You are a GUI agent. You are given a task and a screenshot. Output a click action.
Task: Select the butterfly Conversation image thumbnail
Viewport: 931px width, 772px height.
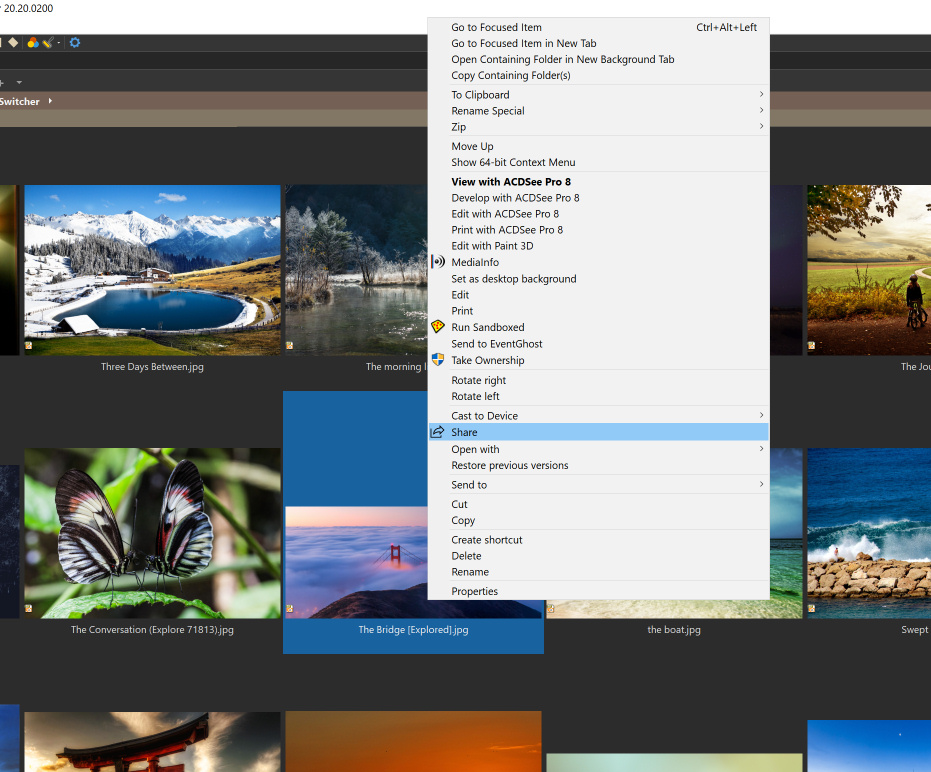click(152, 533)
